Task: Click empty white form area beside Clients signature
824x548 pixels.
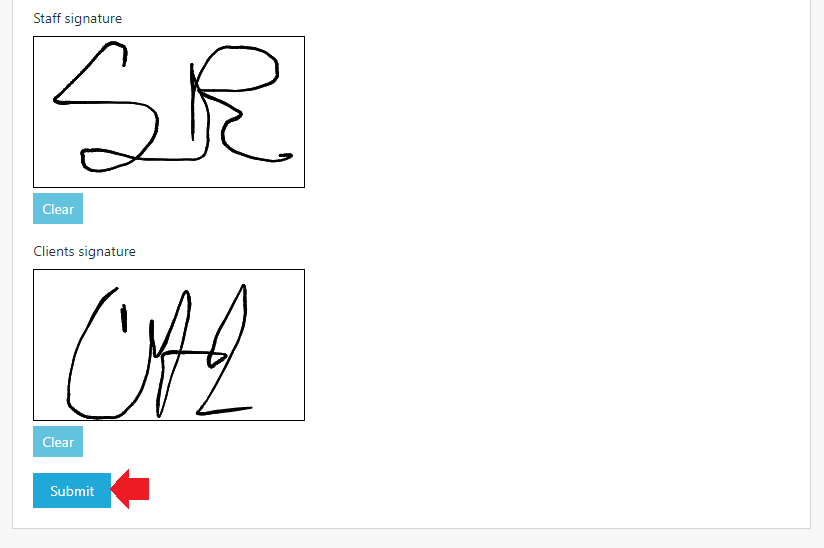Action: [552, 345]
